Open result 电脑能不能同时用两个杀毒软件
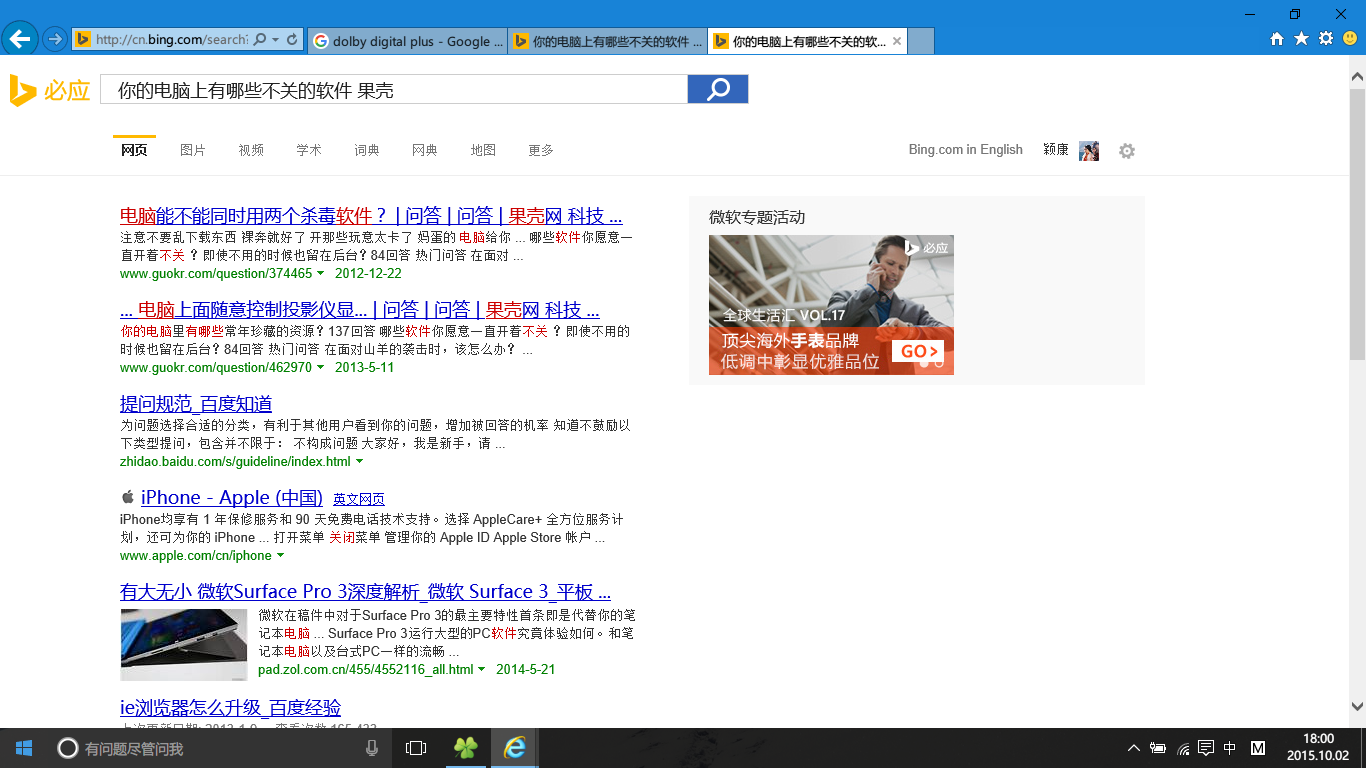The image size is (1366, 768). click(x=371, y=216)
